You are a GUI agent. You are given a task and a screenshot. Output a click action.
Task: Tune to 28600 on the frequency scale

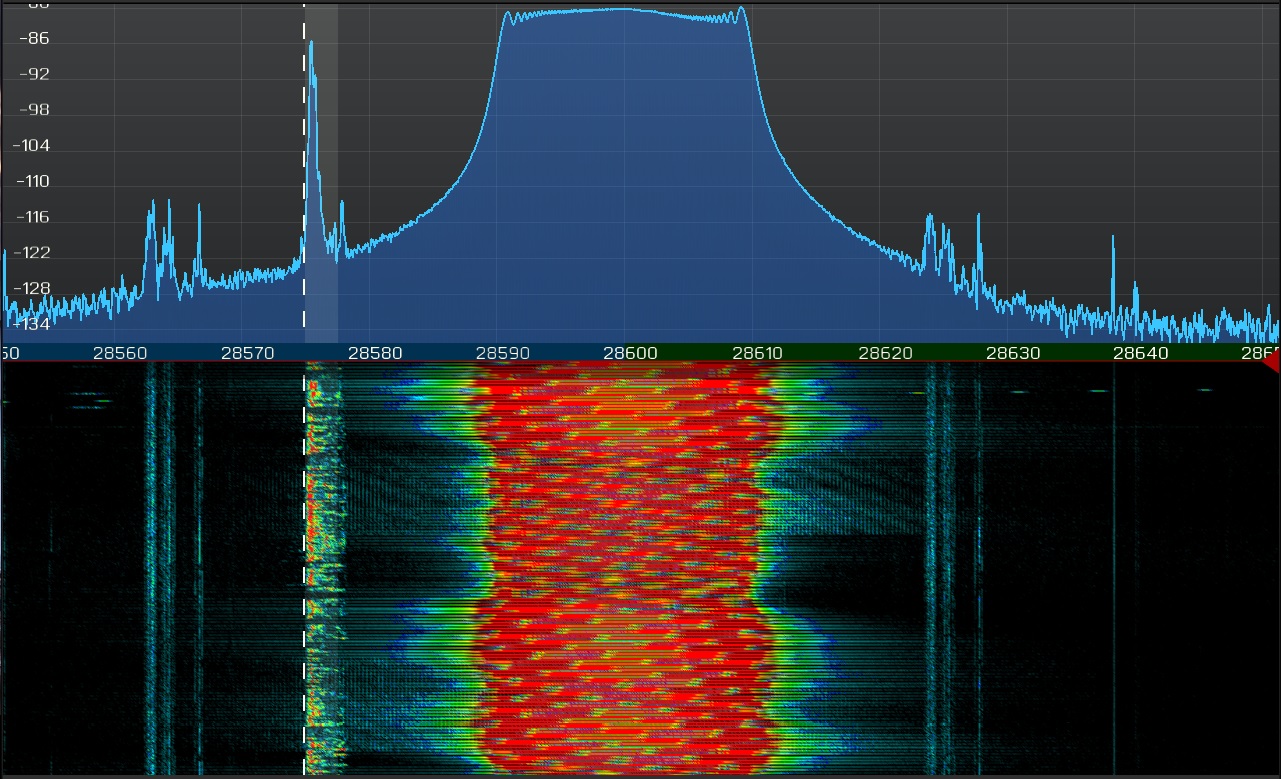point(625,353)
